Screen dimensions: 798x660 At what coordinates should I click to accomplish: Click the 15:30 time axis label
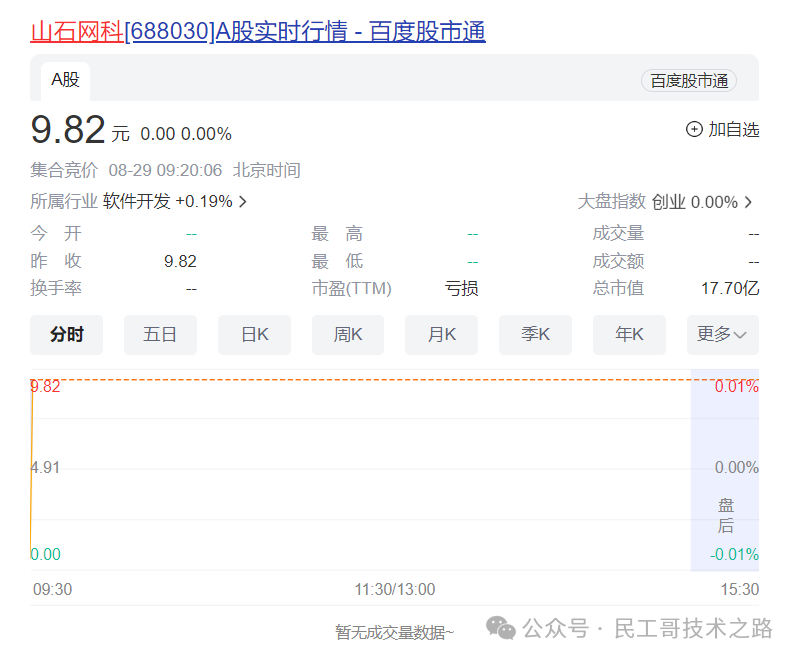[x=739, y=589]
